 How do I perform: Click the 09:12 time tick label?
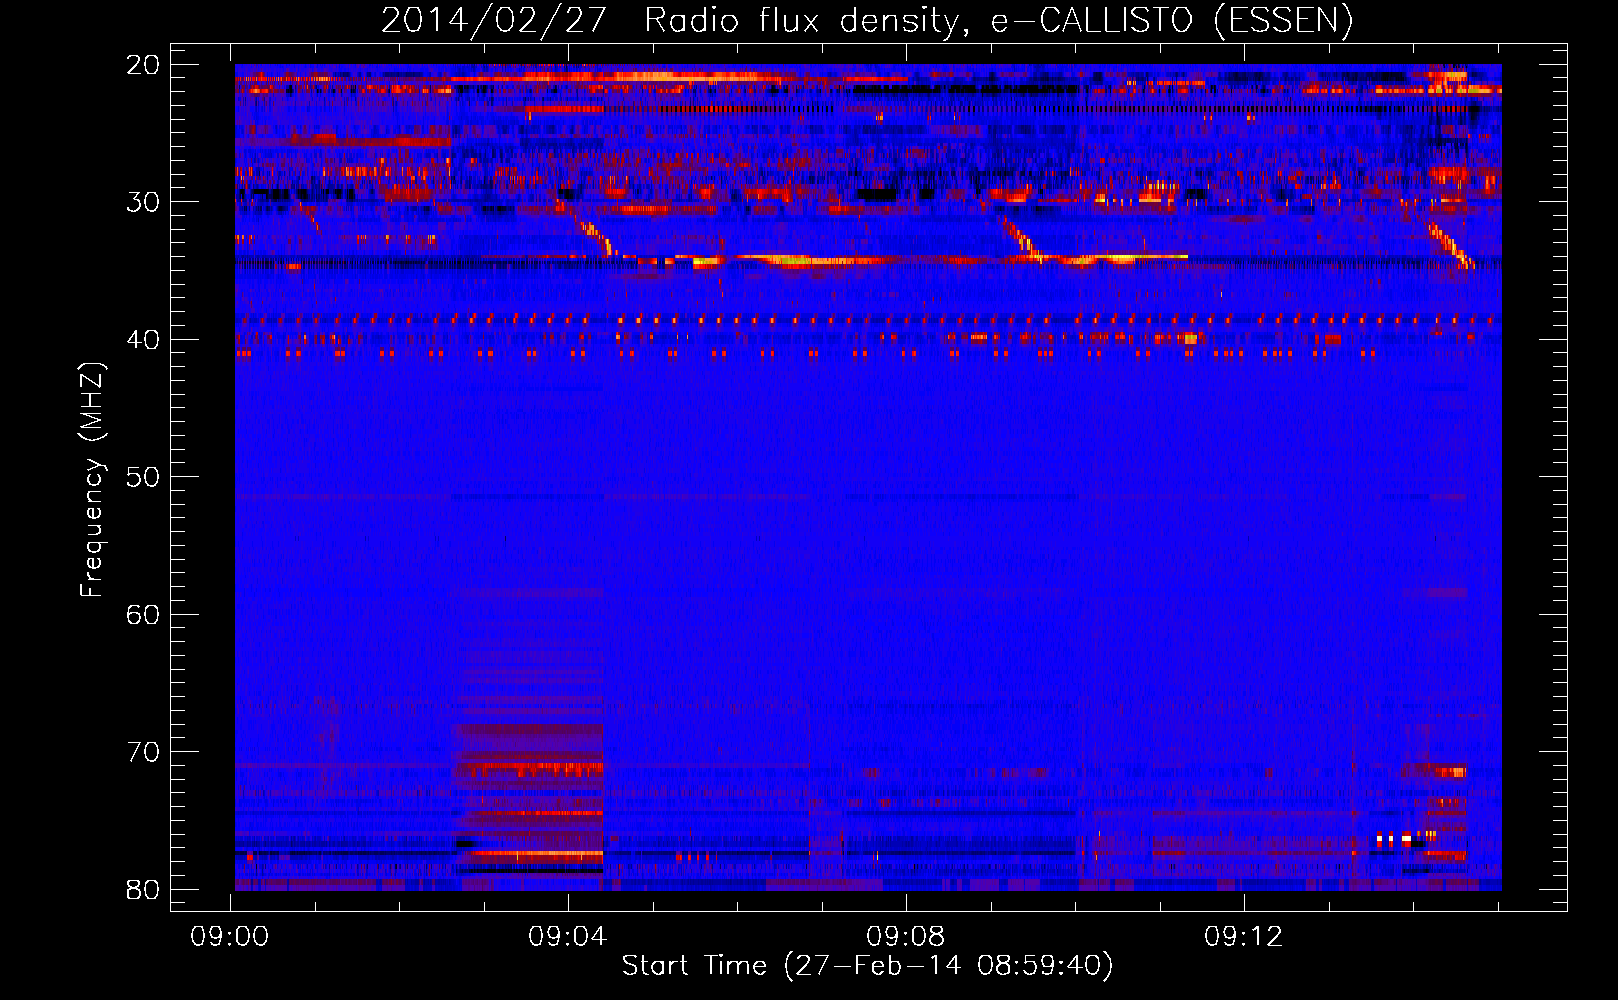[1244, 937]
